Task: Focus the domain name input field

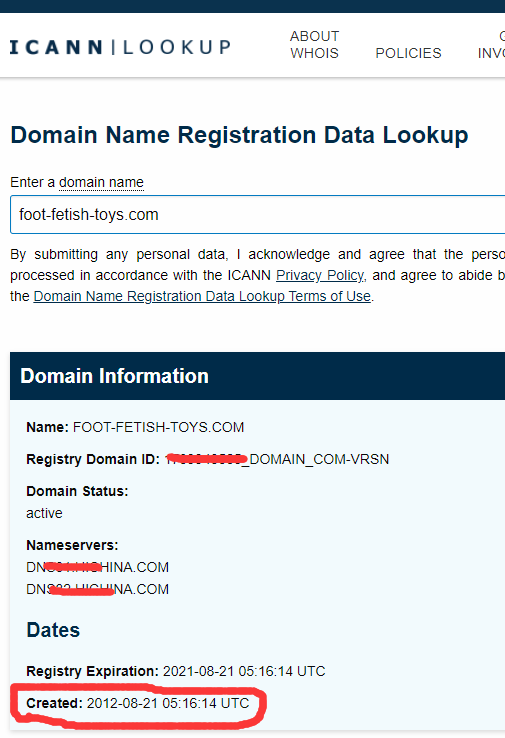Action: pos(257,215)
